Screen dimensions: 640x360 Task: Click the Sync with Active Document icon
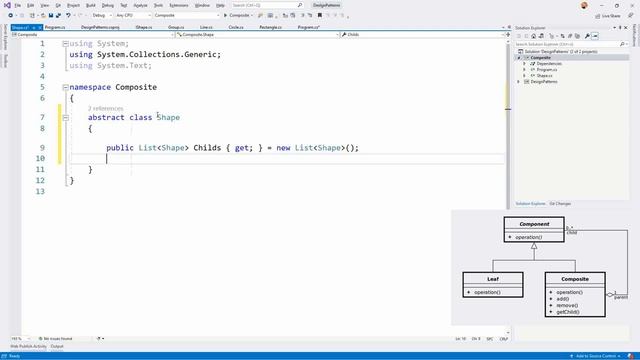click(562, 36)
